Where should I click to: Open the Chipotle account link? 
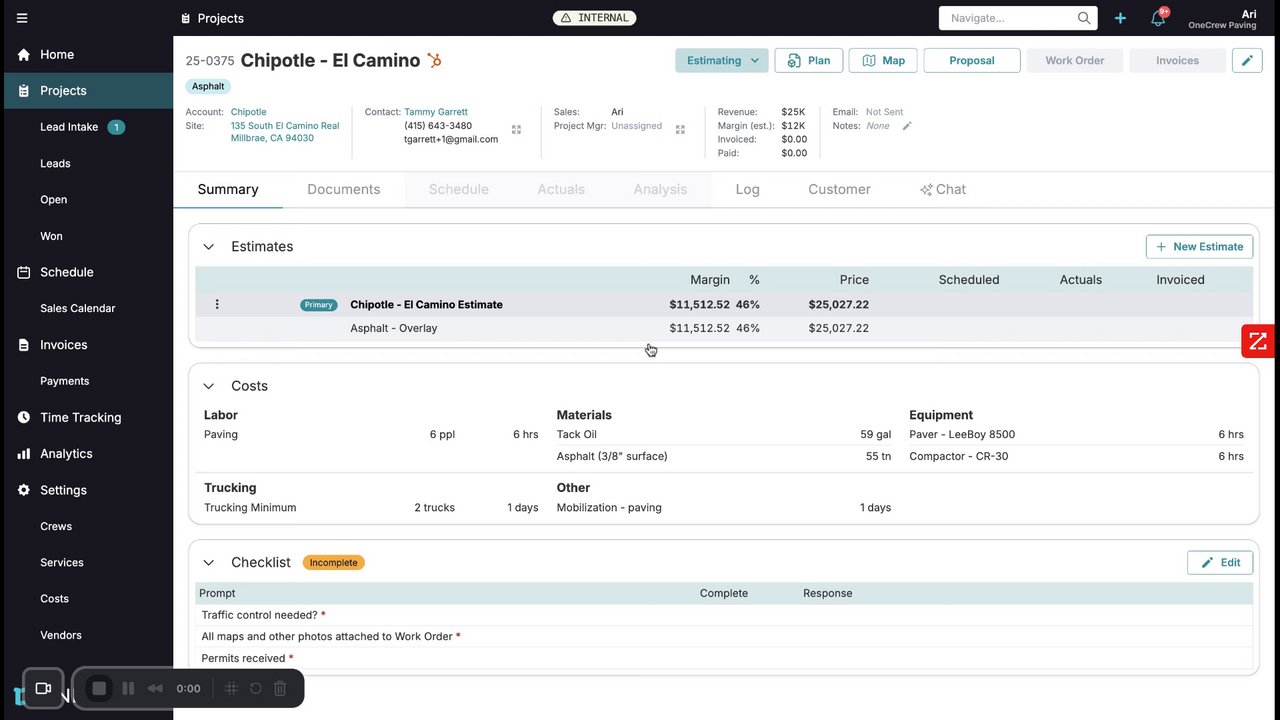tap(249, 112)
